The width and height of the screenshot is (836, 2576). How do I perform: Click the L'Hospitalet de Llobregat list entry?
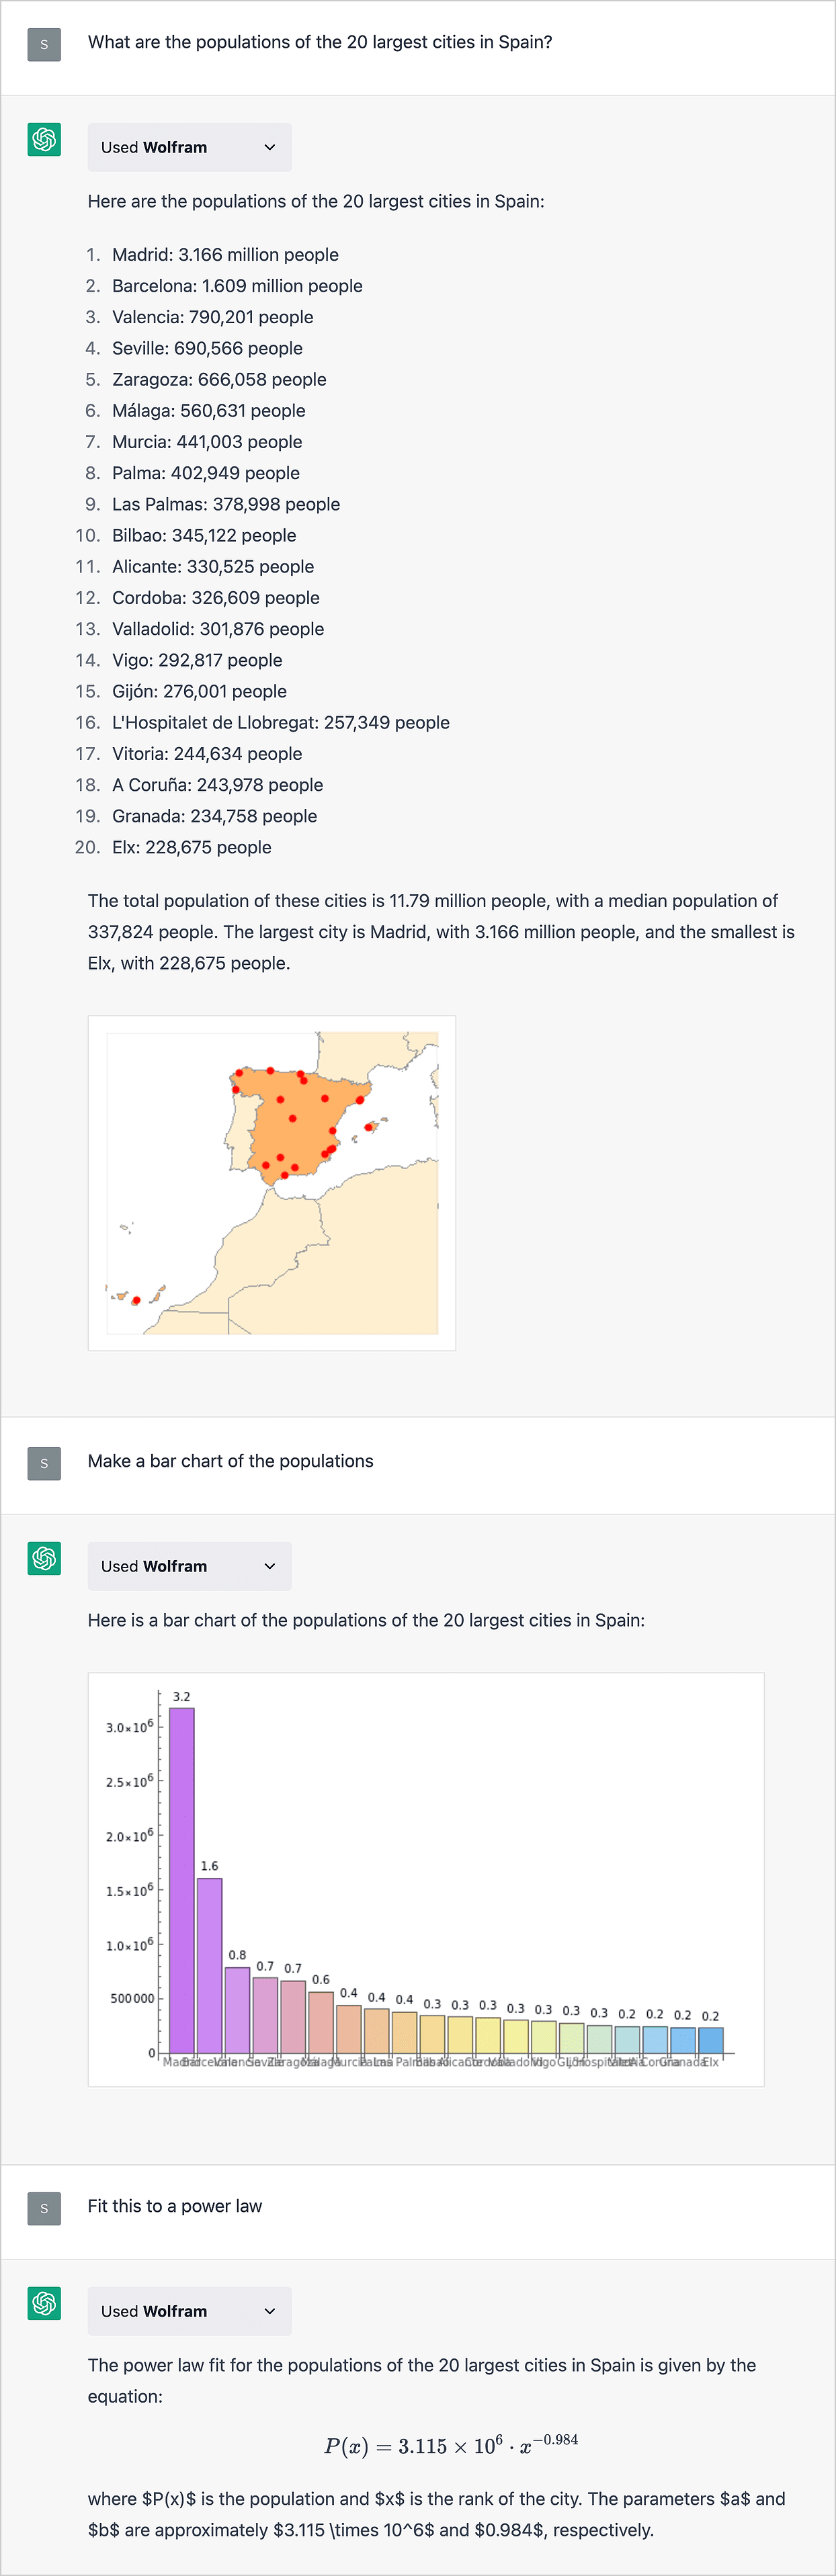pyautogui.click(x=281, y=723)
